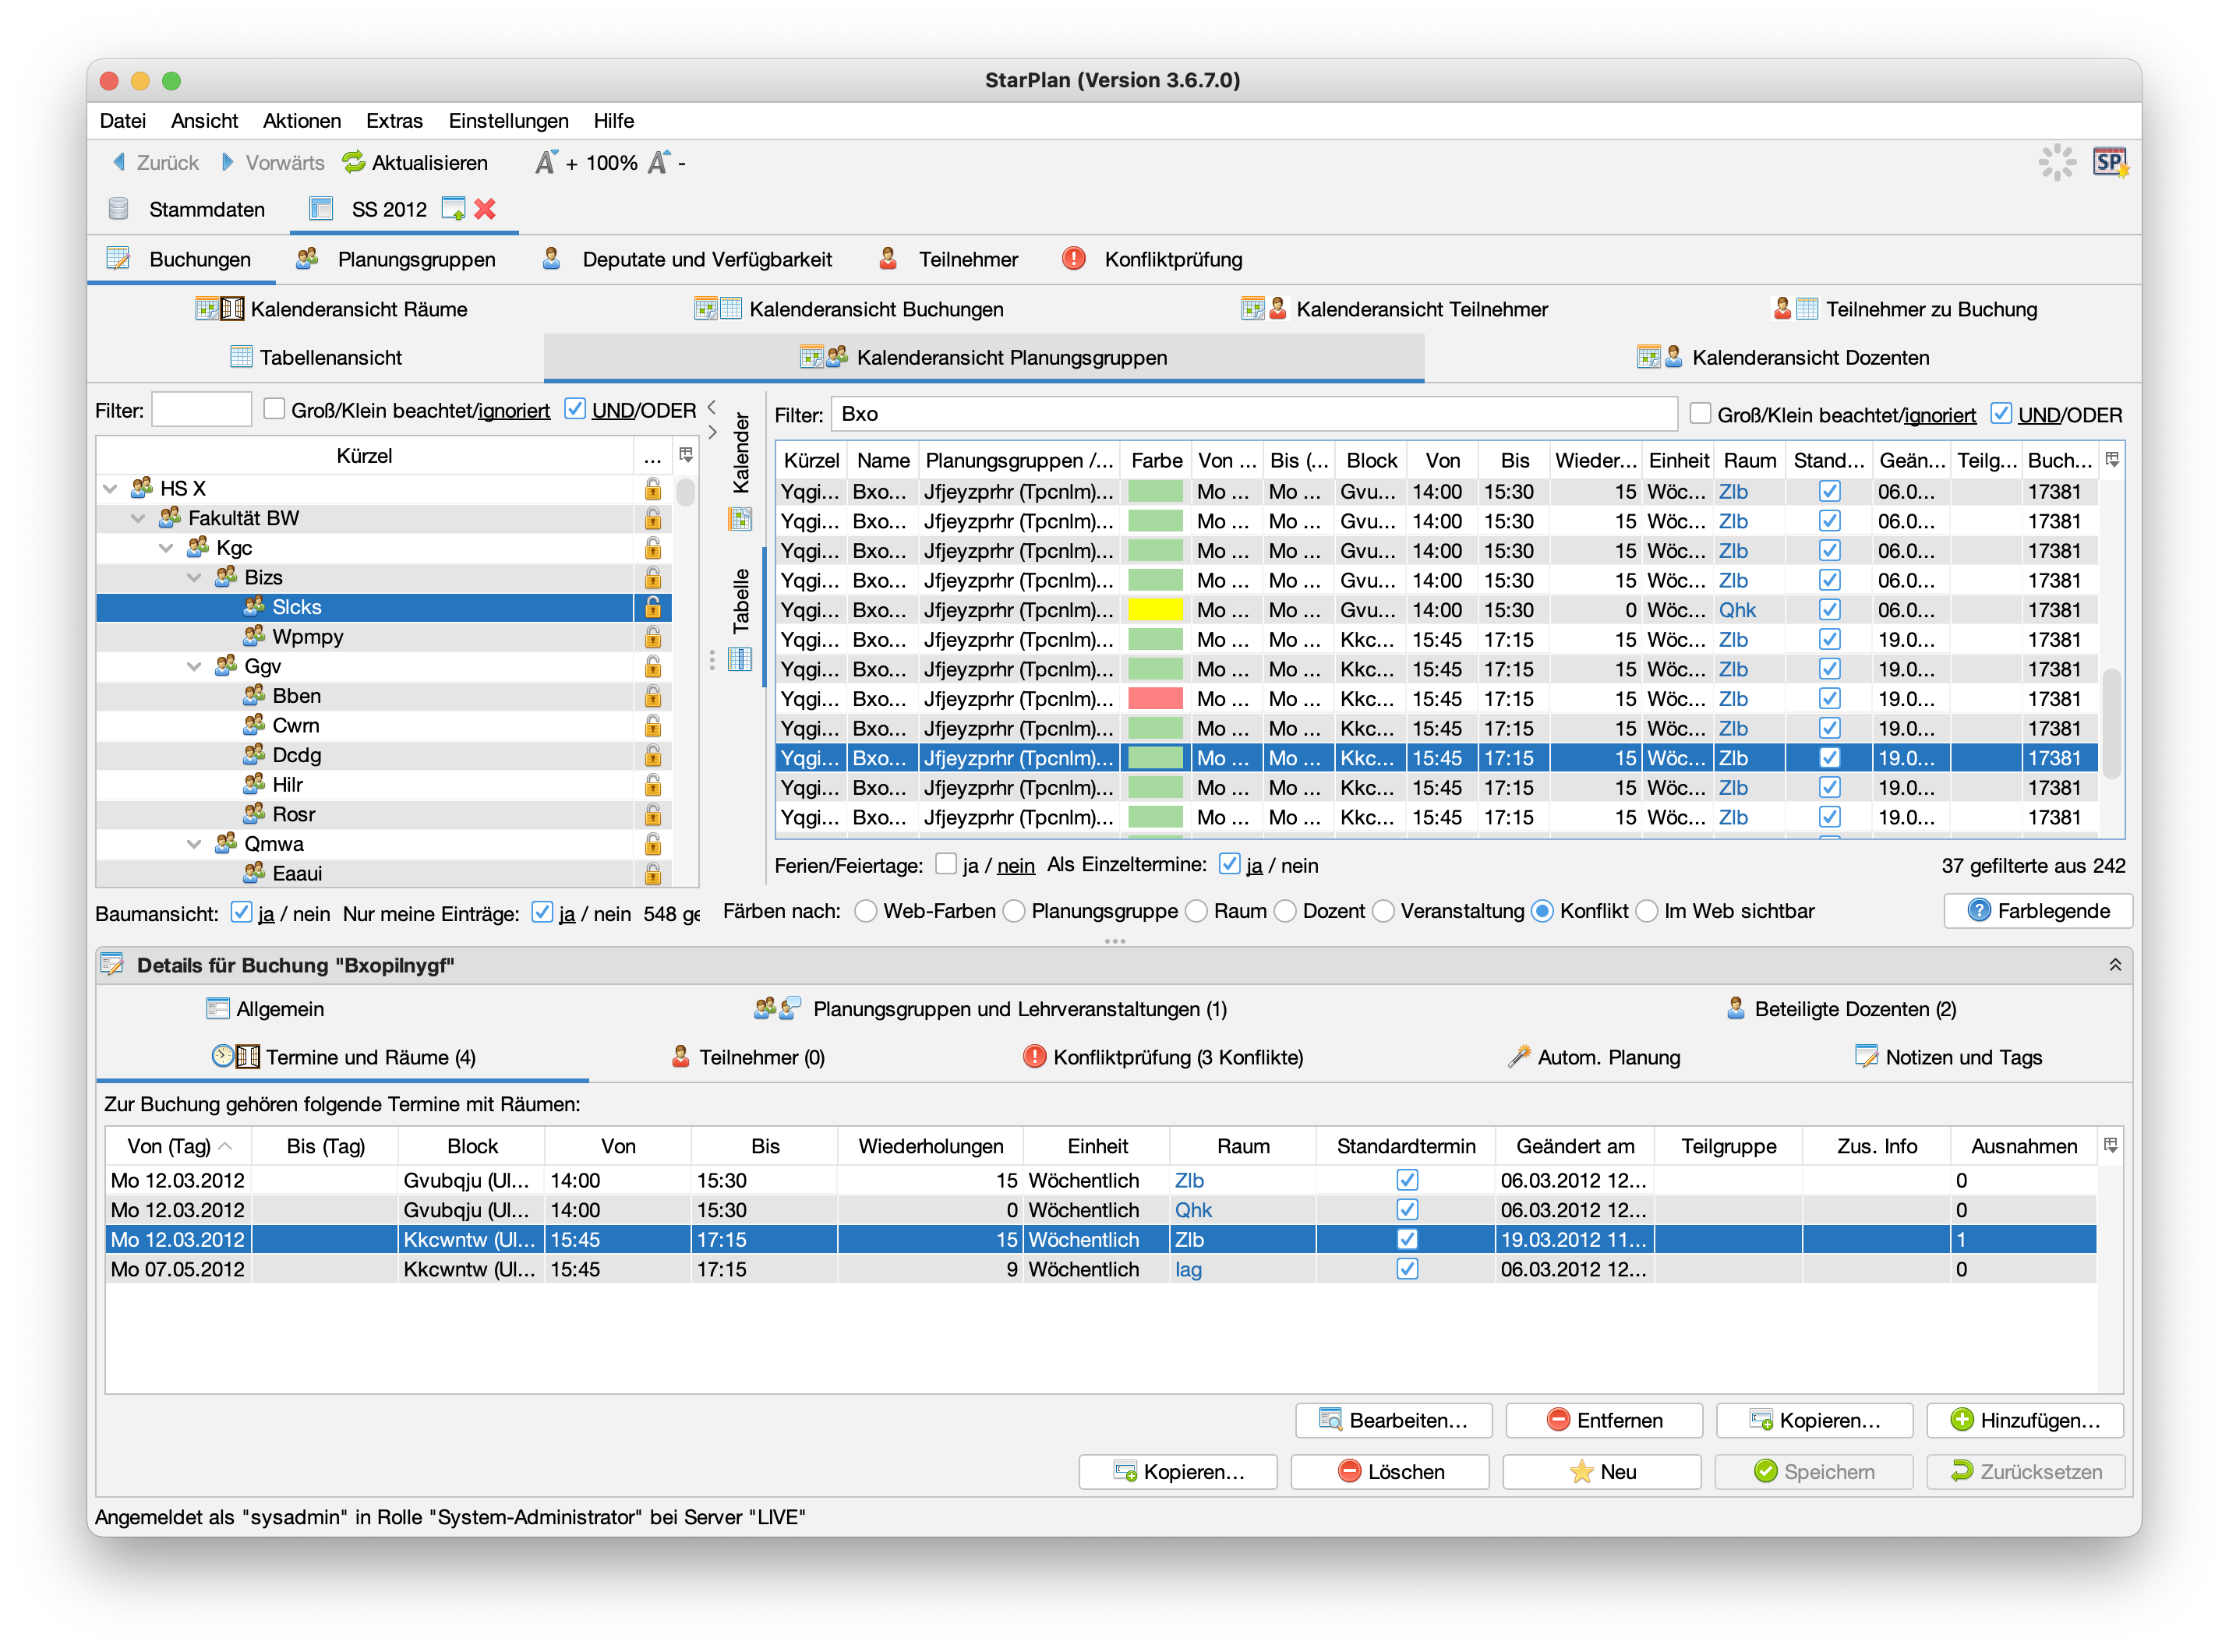Collapse the Ggv group node
Viewport: 2229px width, 1652px height.
(194, 666)
